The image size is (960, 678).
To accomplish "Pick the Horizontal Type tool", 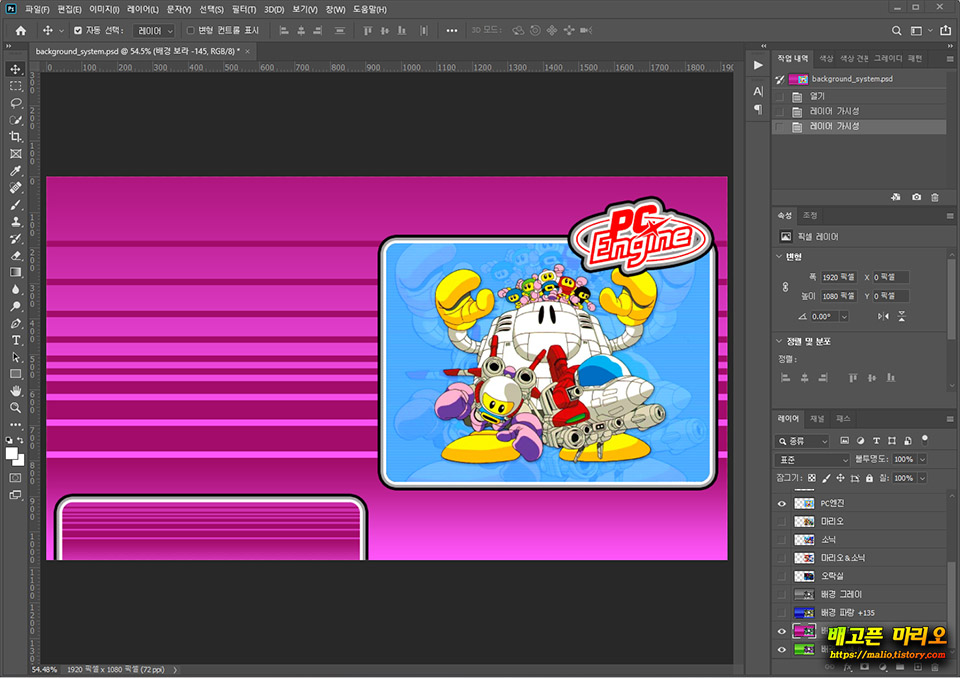I will (x=16, y=340).
